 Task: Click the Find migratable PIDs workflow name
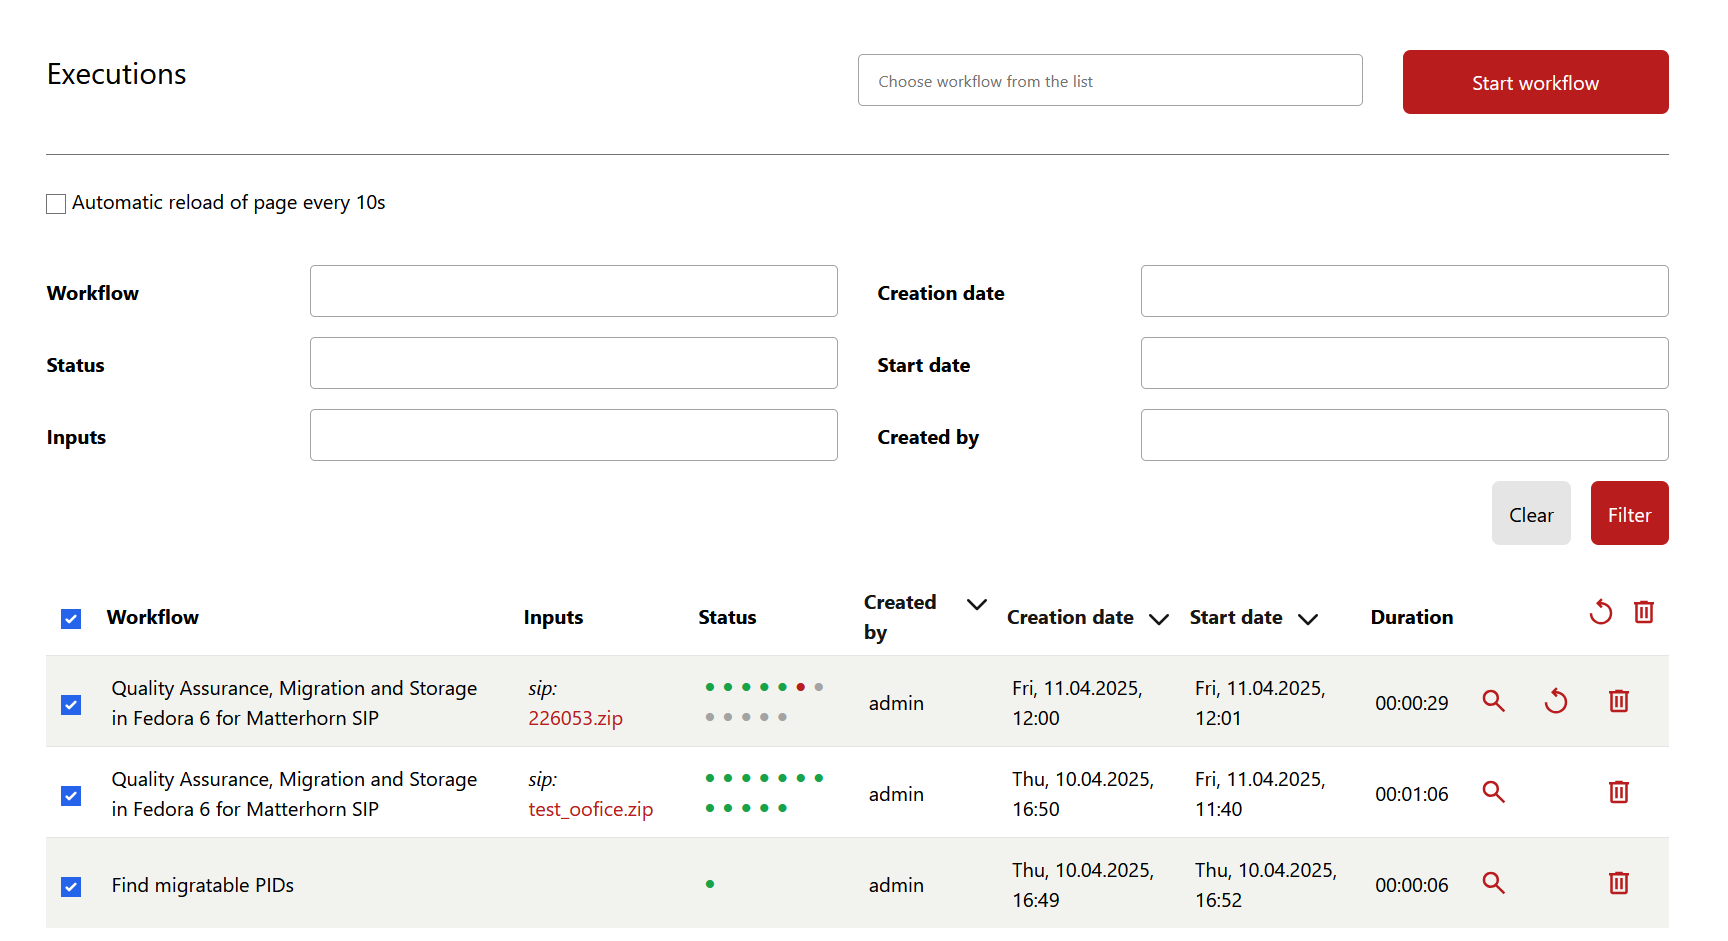[203, 885]
